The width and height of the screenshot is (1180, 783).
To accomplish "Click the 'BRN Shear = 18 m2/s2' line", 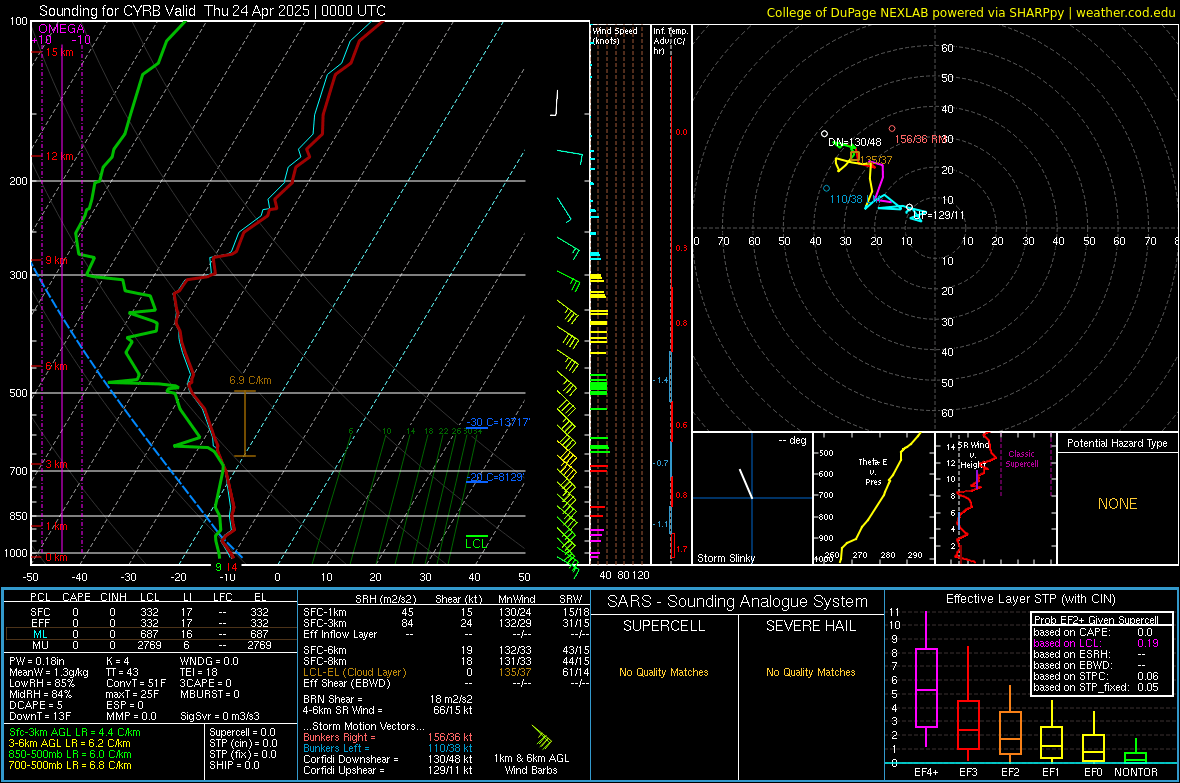I will (x=388, y=699).
